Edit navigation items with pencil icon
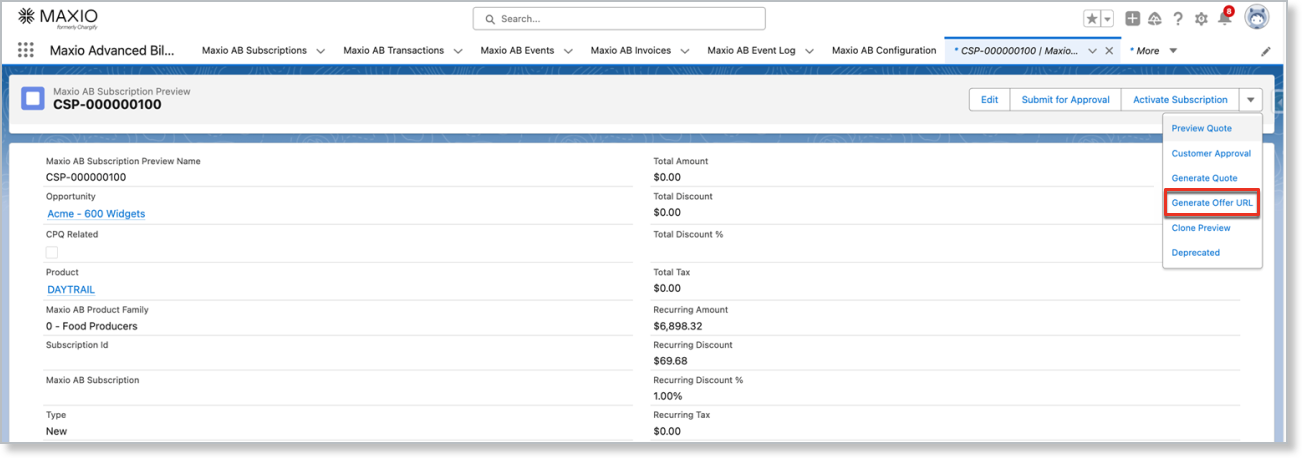 pyautogui.click(x=1266, y=51)
